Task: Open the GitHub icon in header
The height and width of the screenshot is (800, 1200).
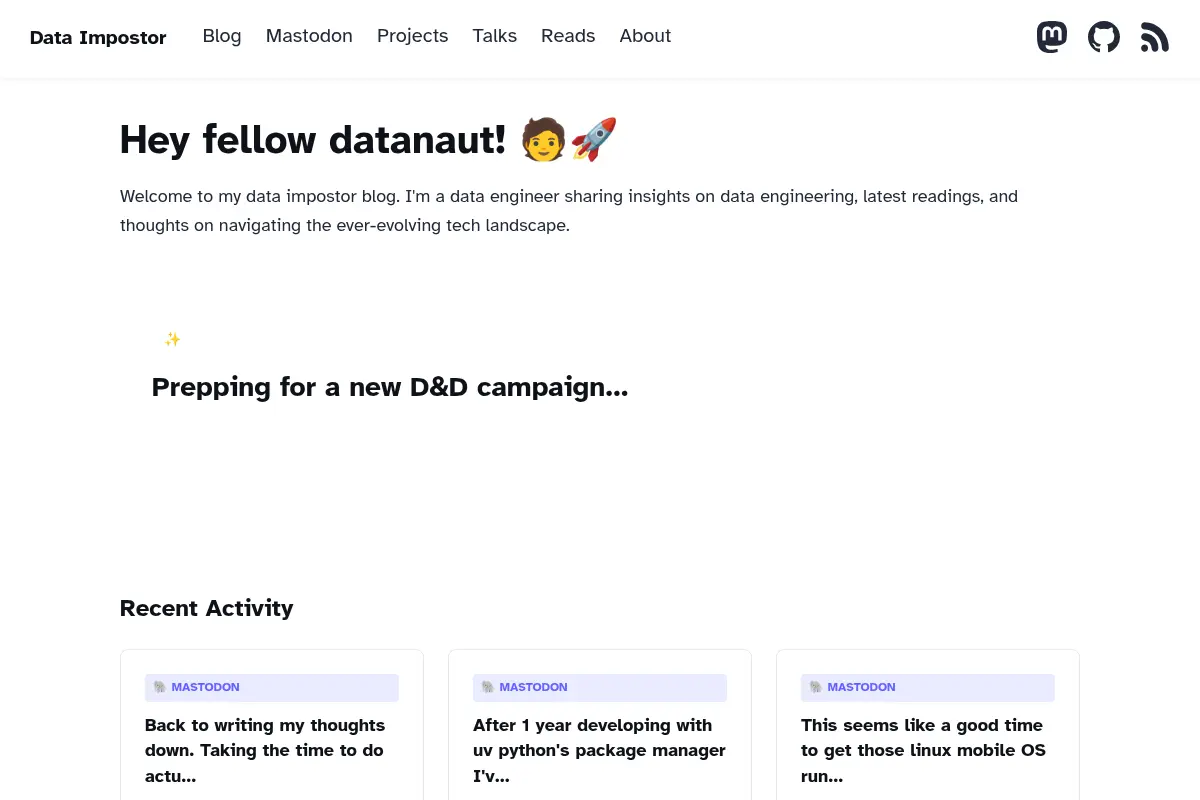Action: pyautogui.click(x=1104, y=38)
